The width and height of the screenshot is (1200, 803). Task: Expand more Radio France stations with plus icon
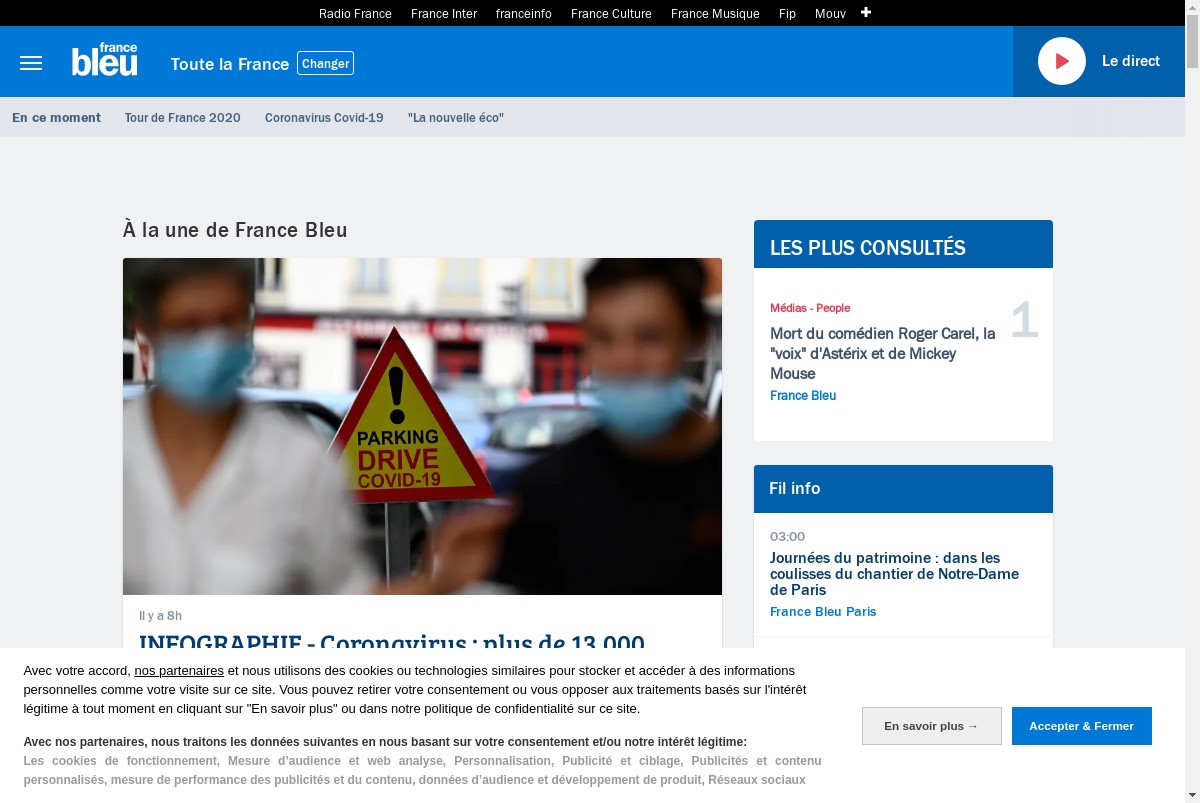866,12
